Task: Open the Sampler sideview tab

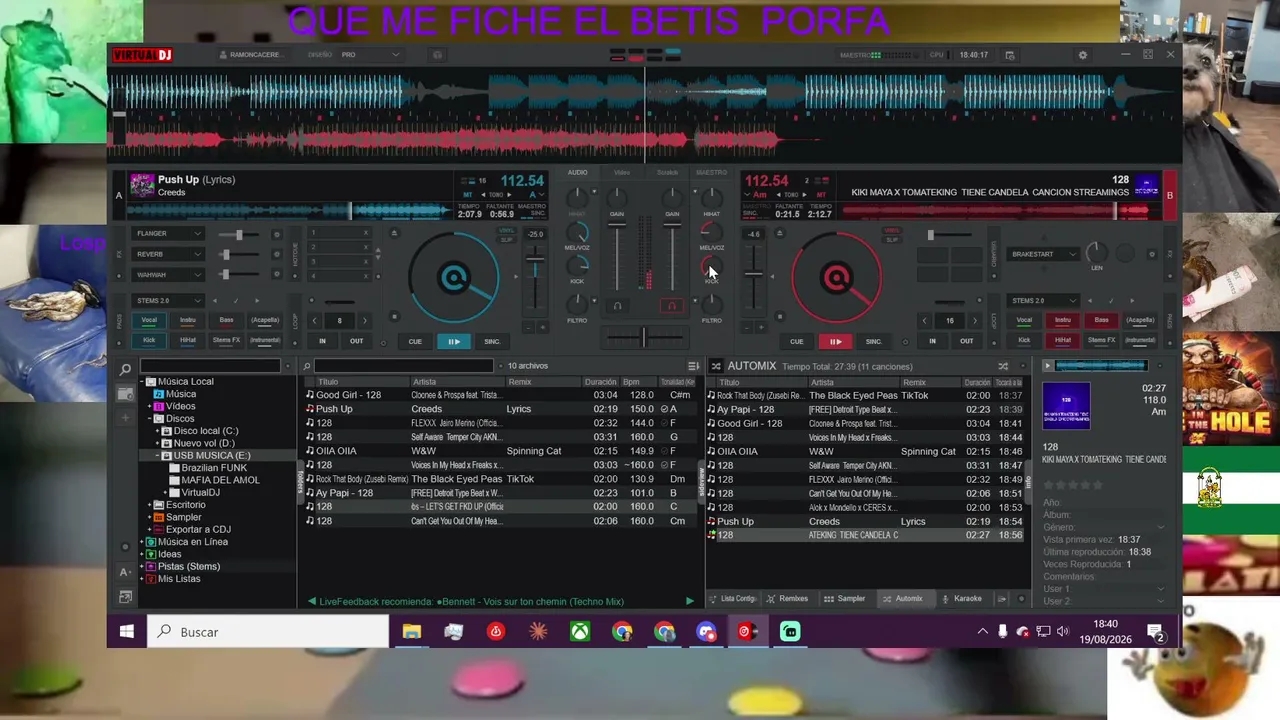Action: (x=845, y=599)
